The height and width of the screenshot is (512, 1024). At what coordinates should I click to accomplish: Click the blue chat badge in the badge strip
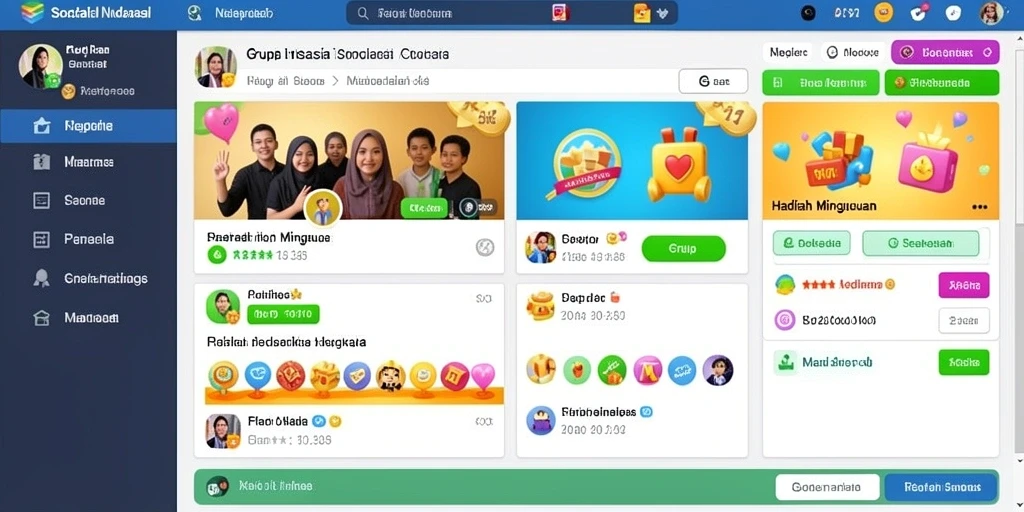pyautogui.click(x=257, y=376)
